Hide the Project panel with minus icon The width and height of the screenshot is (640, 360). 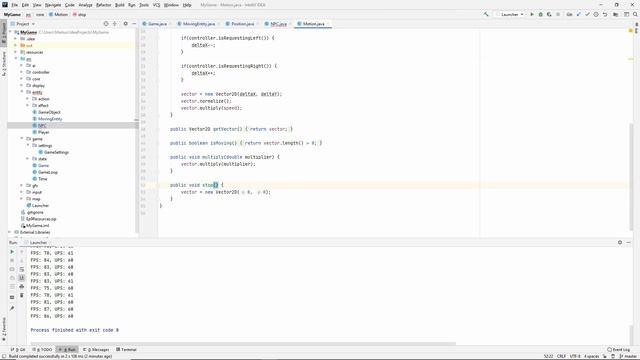coord(134,24)
